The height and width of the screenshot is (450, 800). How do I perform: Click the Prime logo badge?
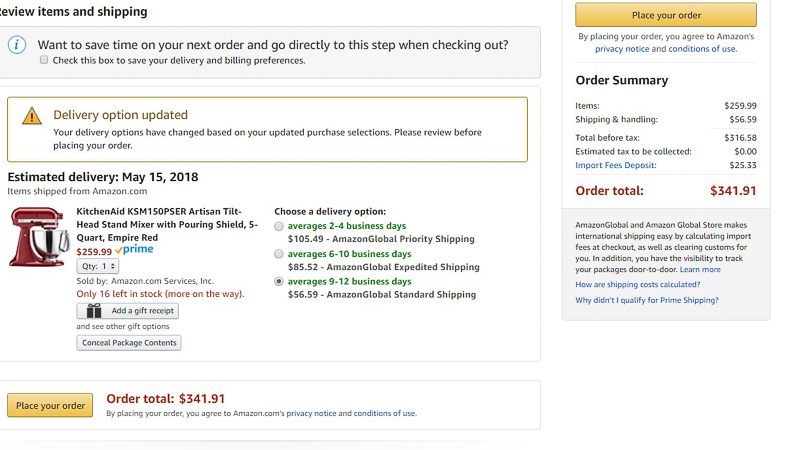click(x=135, y=250)
